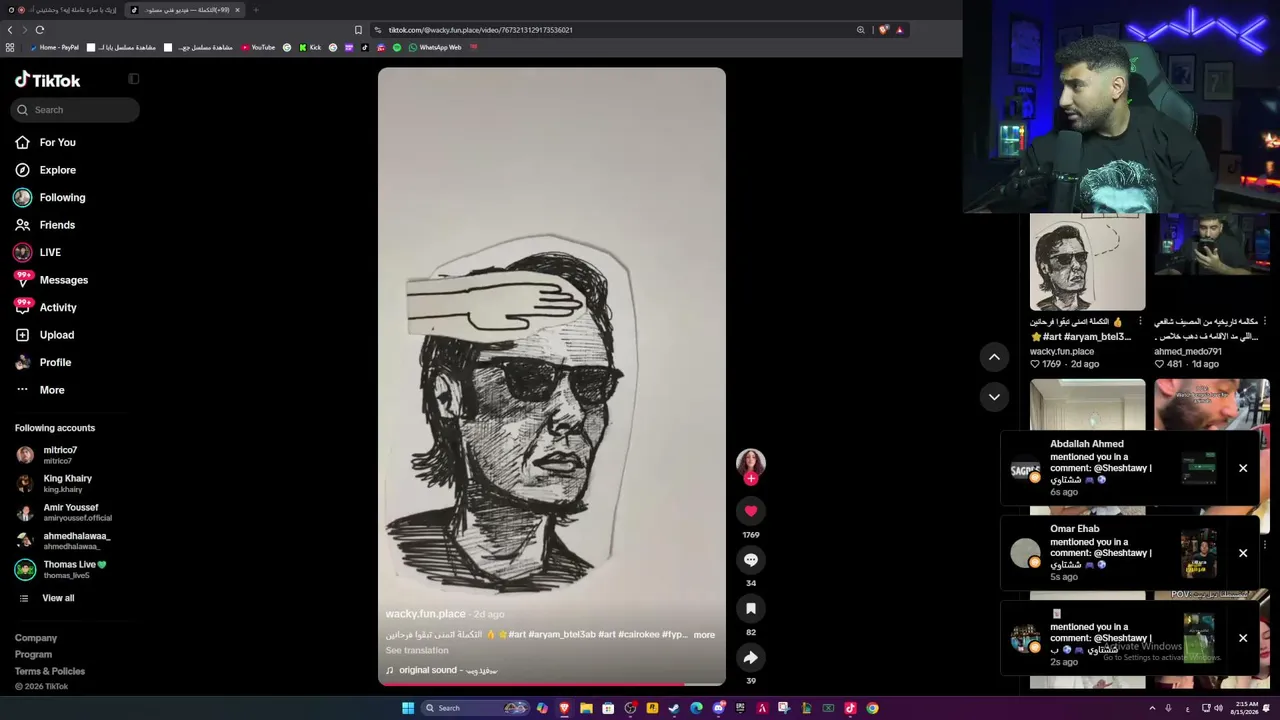
Task: Click the browser back button
Action: click(11, 30)
